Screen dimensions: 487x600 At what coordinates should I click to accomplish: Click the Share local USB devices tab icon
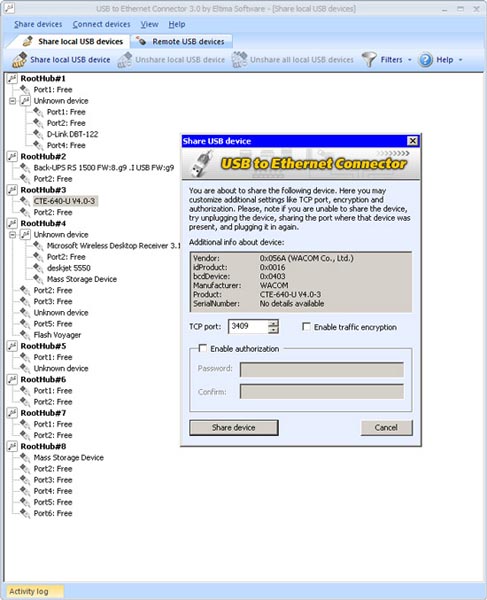[x=27, y=41]
